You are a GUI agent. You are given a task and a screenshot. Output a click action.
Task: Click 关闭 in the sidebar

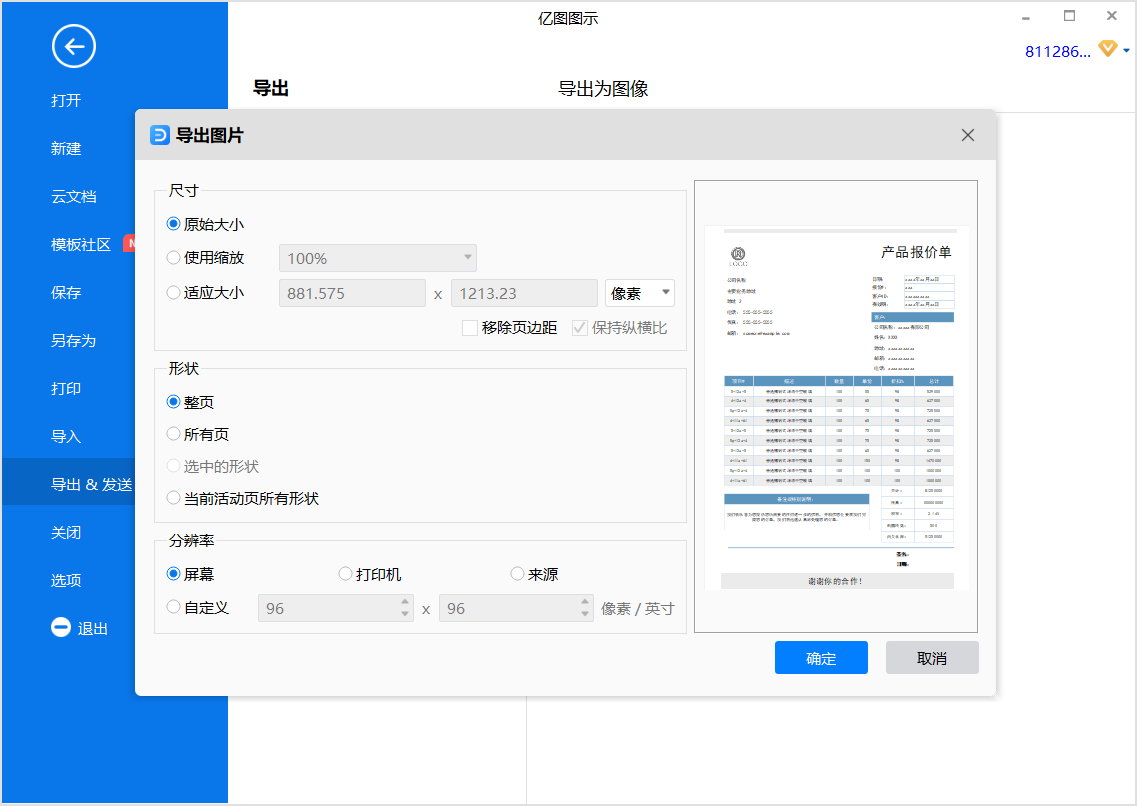pos(66,532)
